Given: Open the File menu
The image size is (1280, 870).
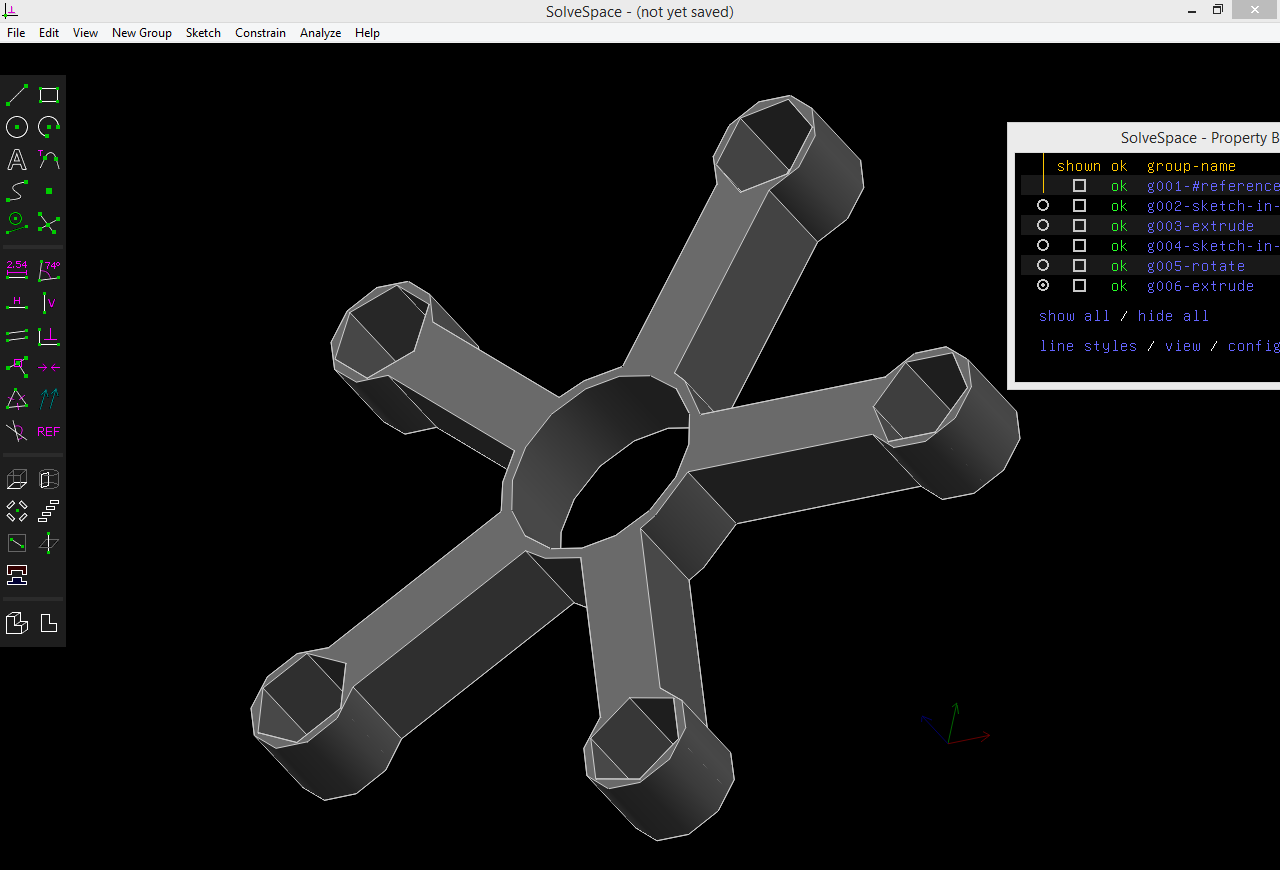Looking at the screenshot, I should (x=16, y=33).
